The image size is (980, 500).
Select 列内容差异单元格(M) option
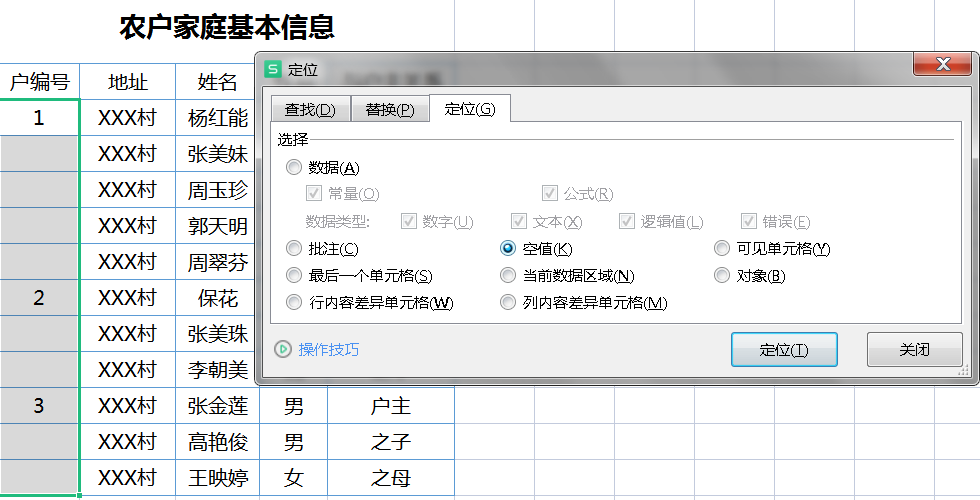click(x=508, y=302)
